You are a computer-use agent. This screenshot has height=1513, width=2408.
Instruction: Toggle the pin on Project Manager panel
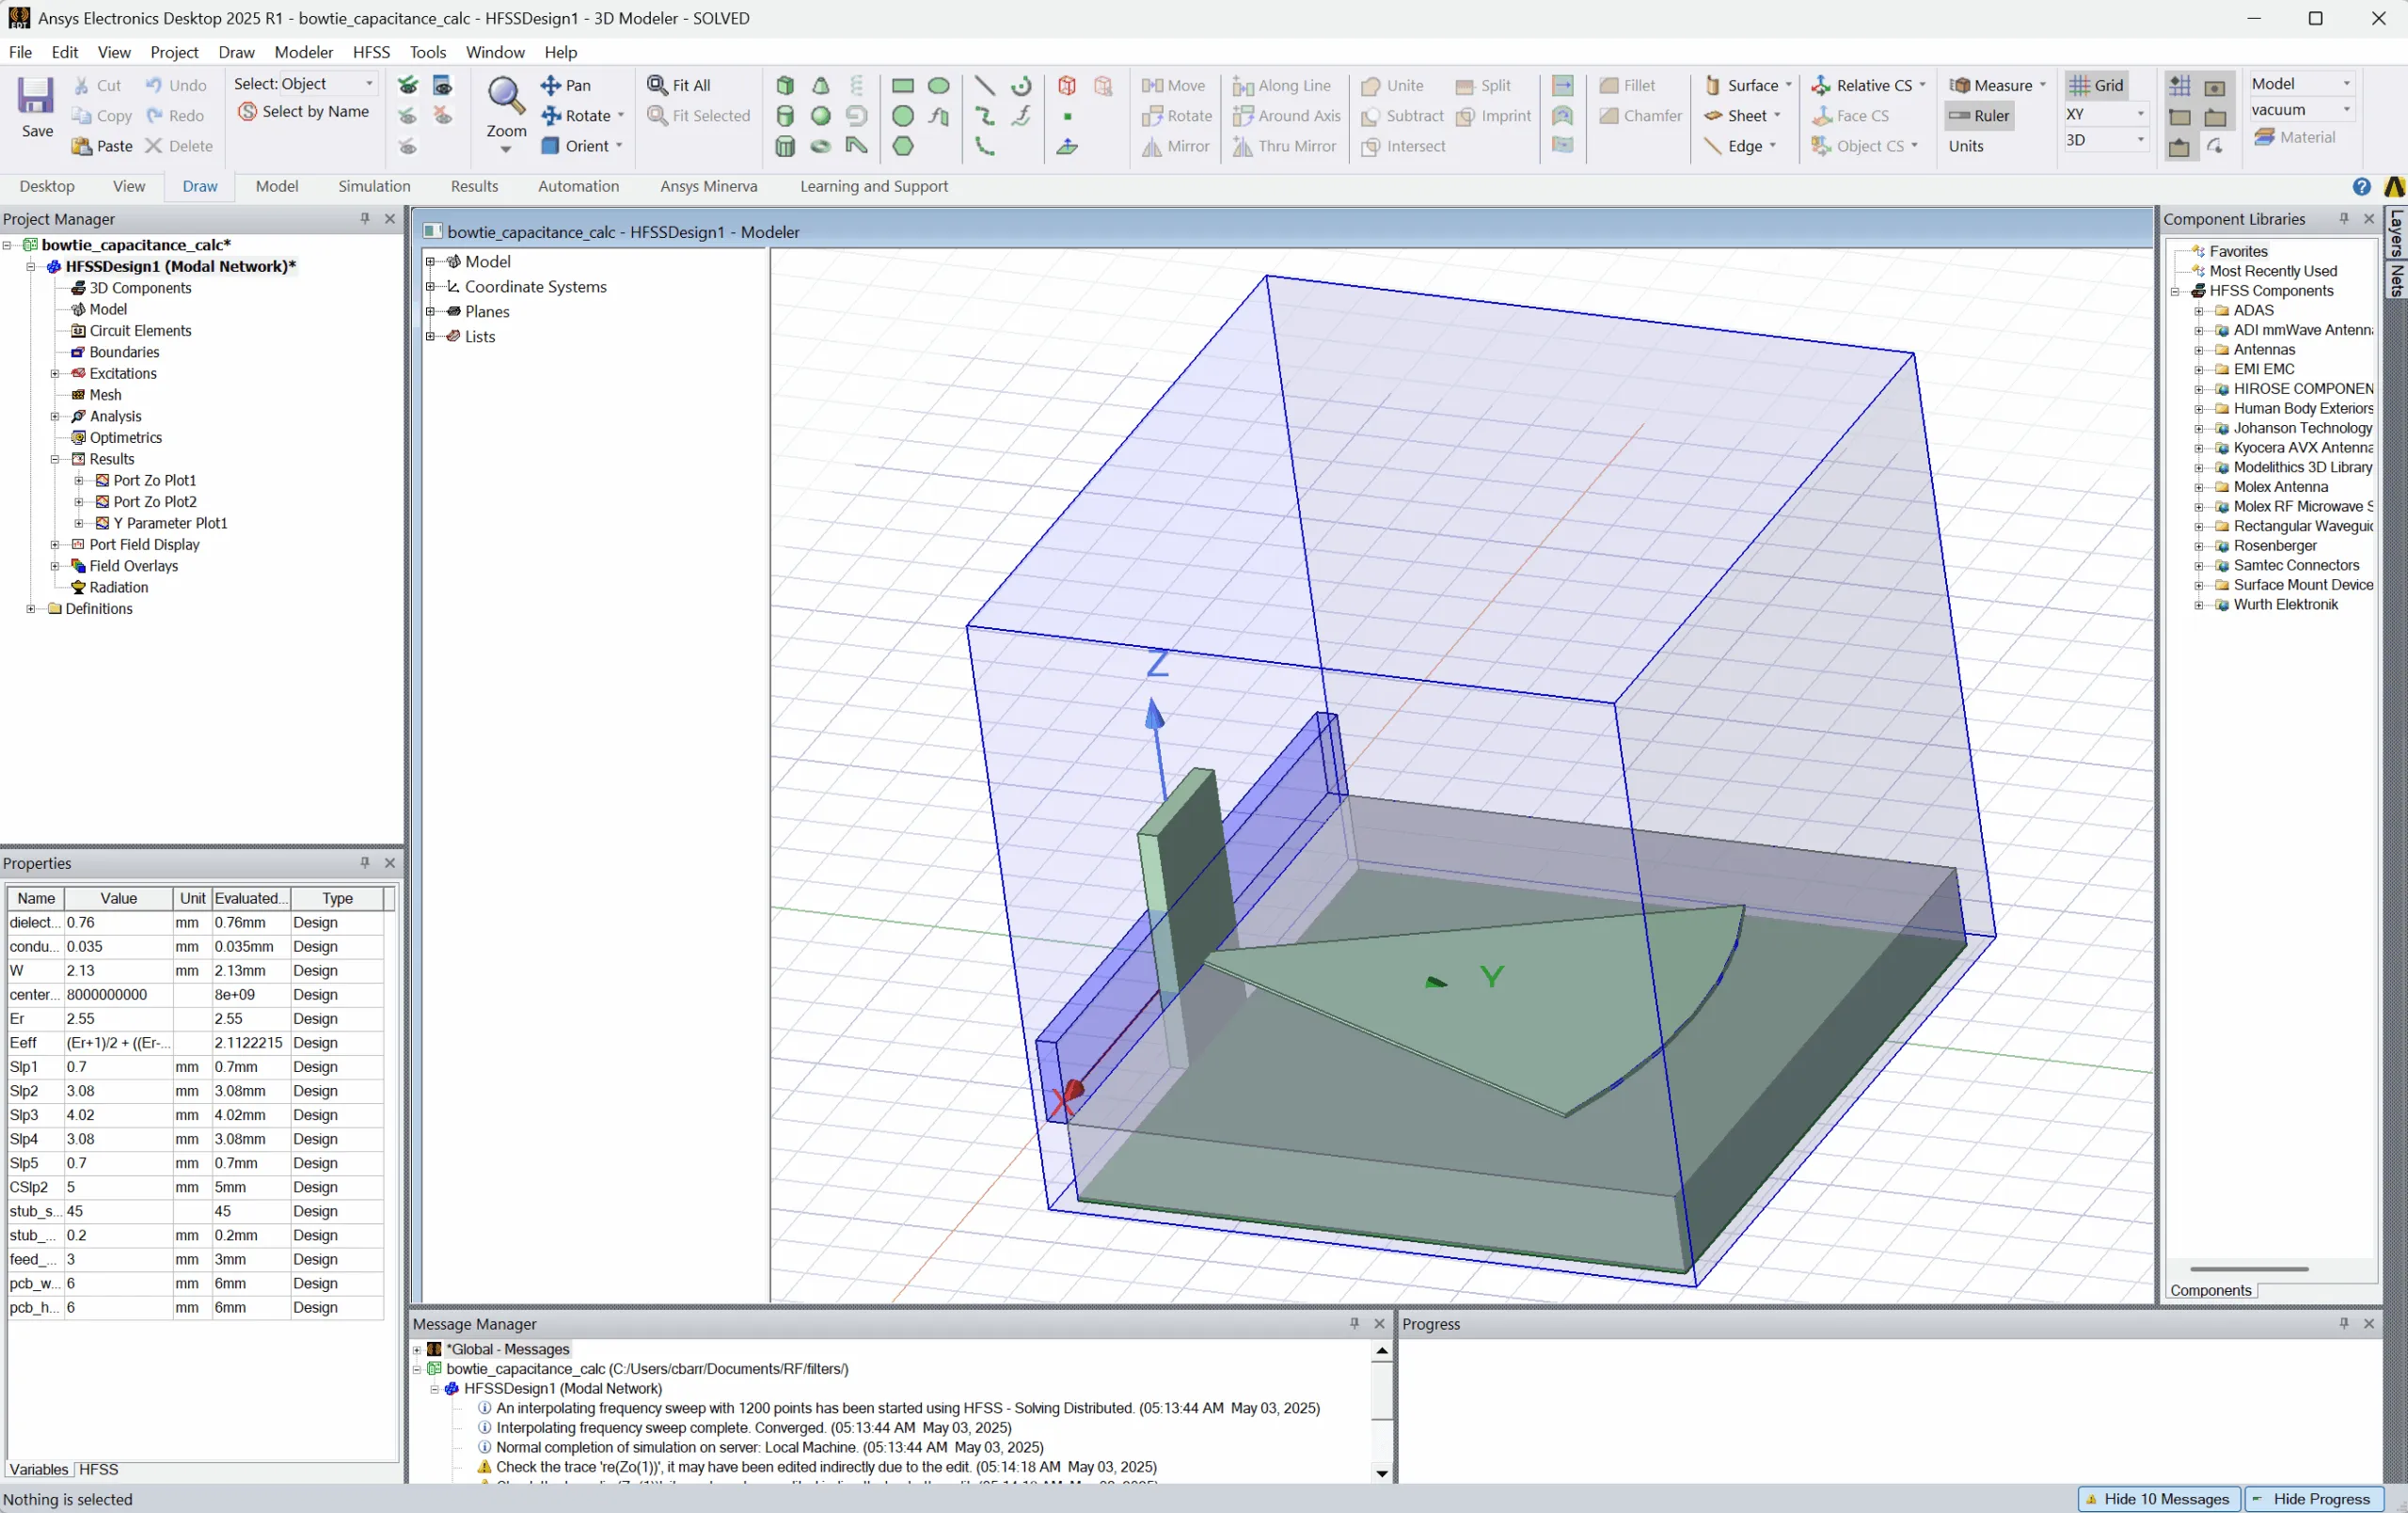tap(365, 219)
